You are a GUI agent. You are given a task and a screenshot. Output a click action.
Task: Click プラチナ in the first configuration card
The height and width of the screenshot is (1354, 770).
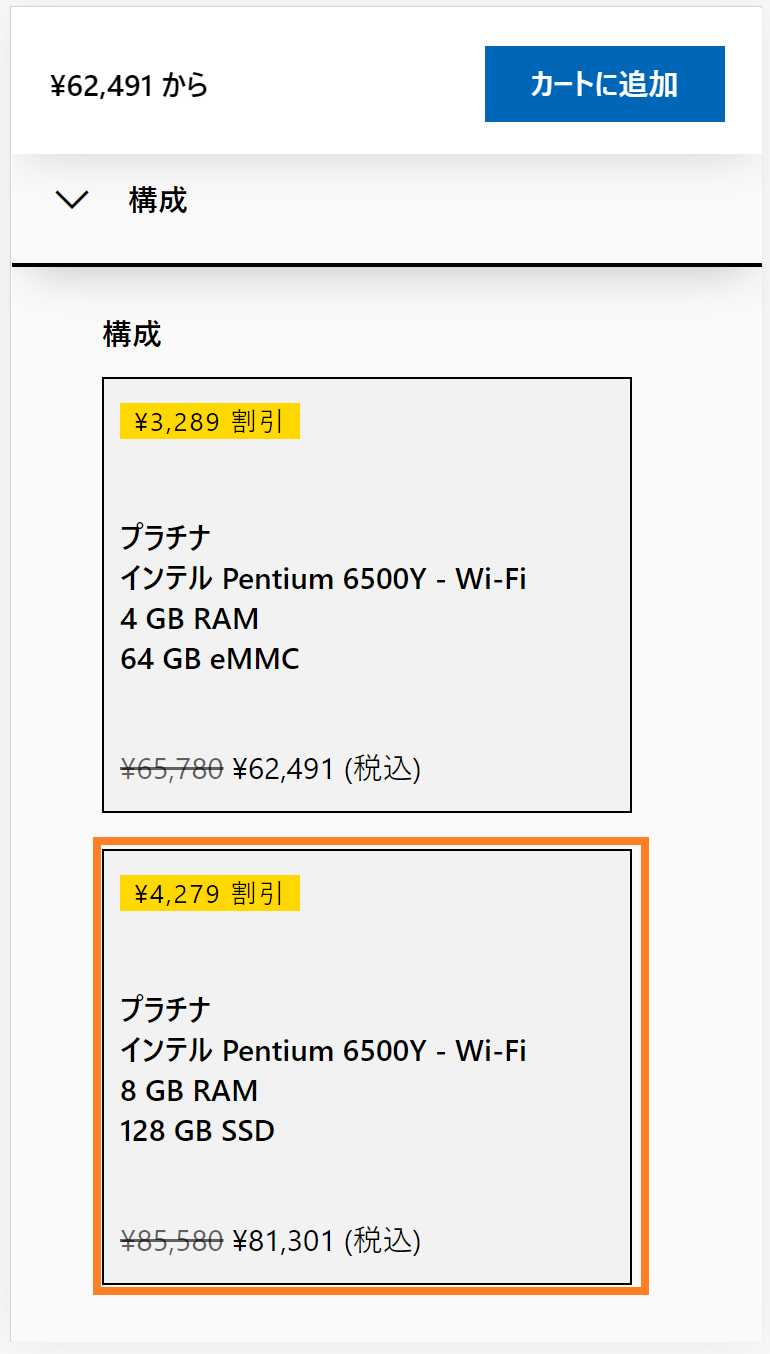165,538
